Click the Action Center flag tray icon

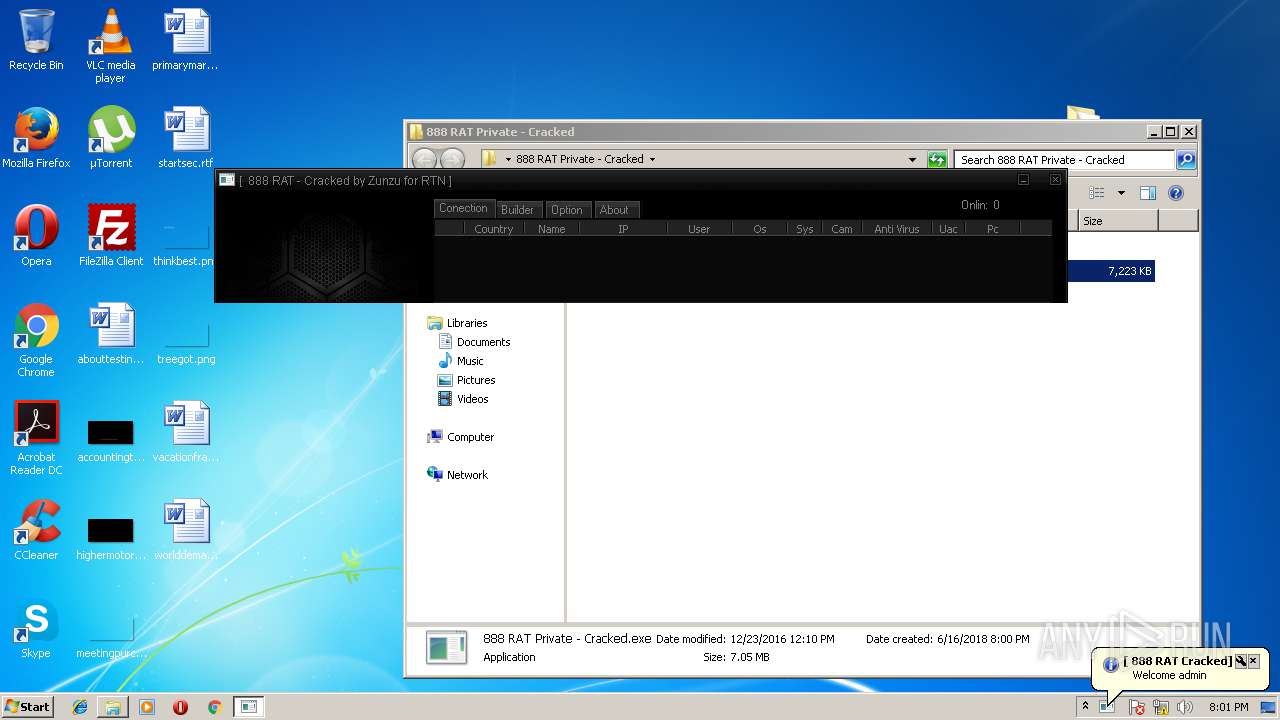tap(1137, 707)
